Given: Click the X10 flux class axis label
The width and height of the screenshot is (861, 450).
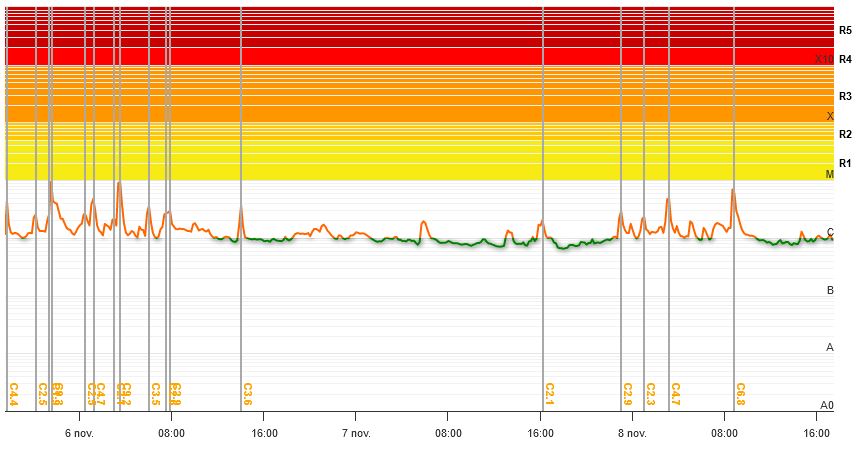Looking at the screenshot, I should pos(823,60).
